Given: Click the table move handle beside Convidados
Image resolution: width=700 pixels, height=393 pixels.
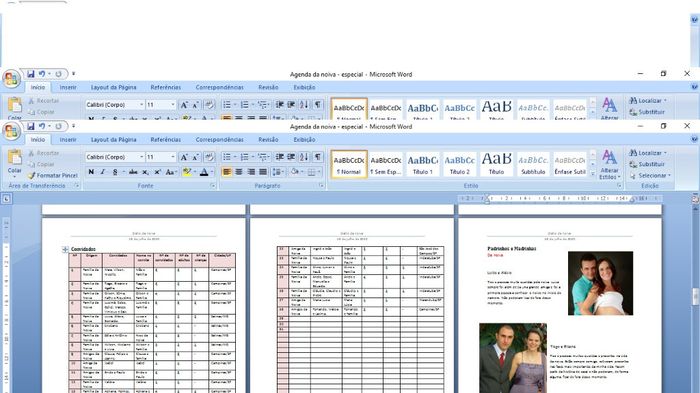Looking at the screenshot, I should 65,249.
